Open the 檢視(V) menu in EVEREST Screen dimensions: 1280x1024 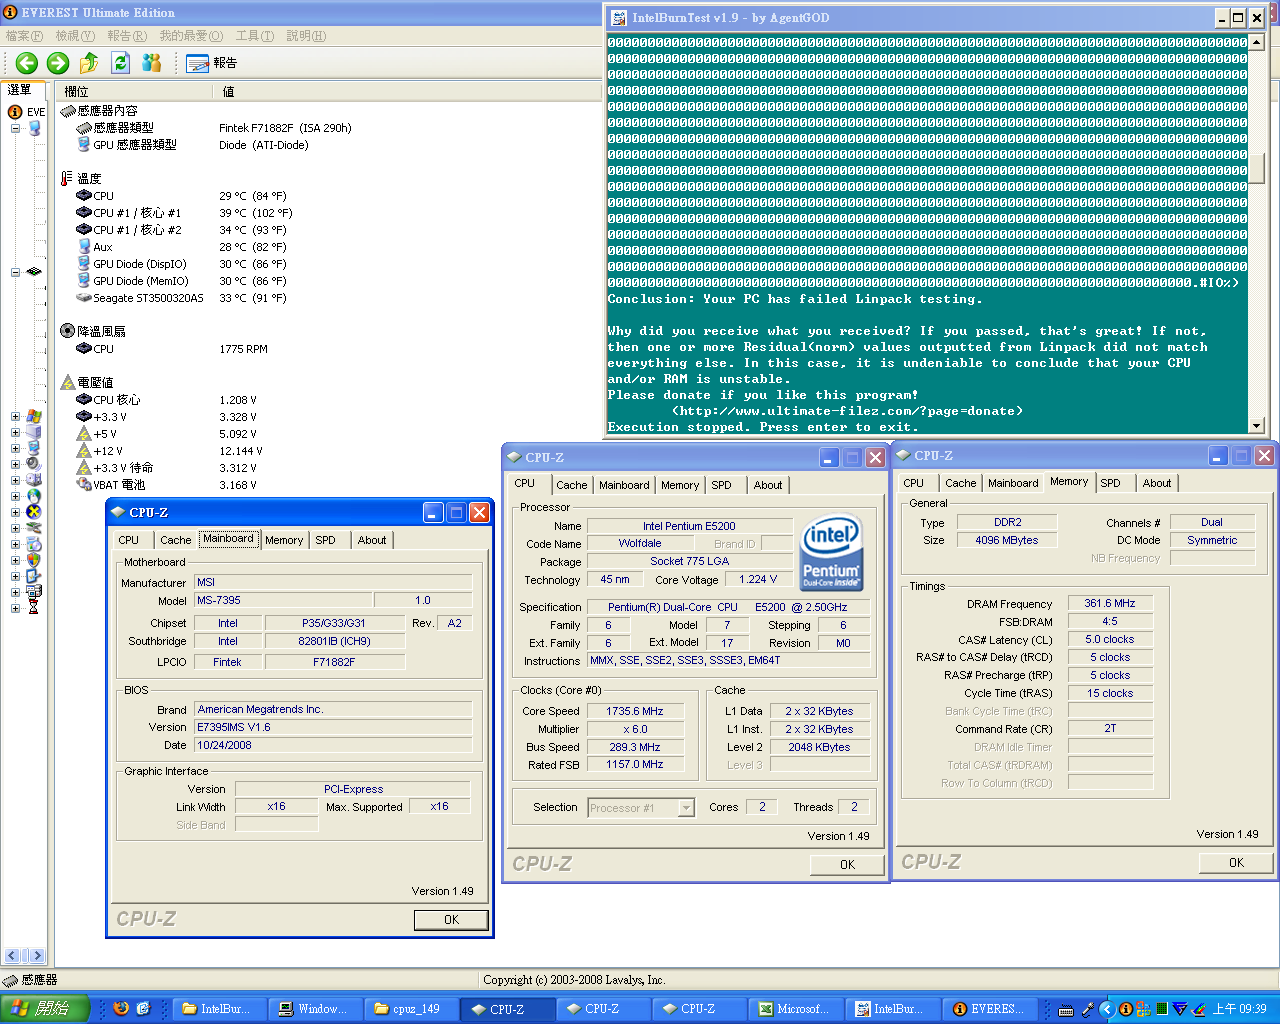[75, 36]
